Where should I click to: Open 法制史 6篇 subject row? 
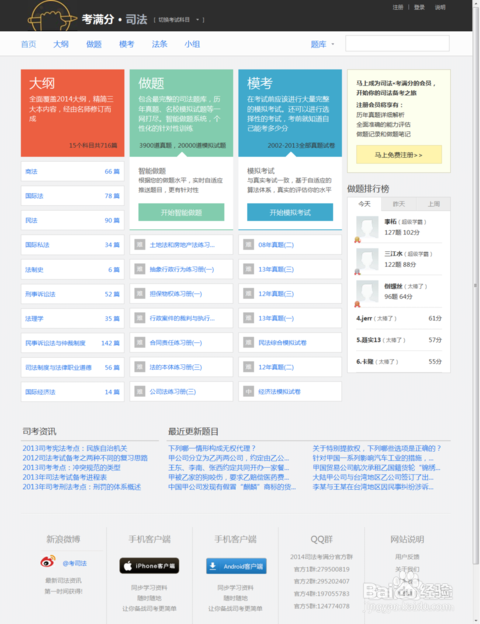[72, 269]
